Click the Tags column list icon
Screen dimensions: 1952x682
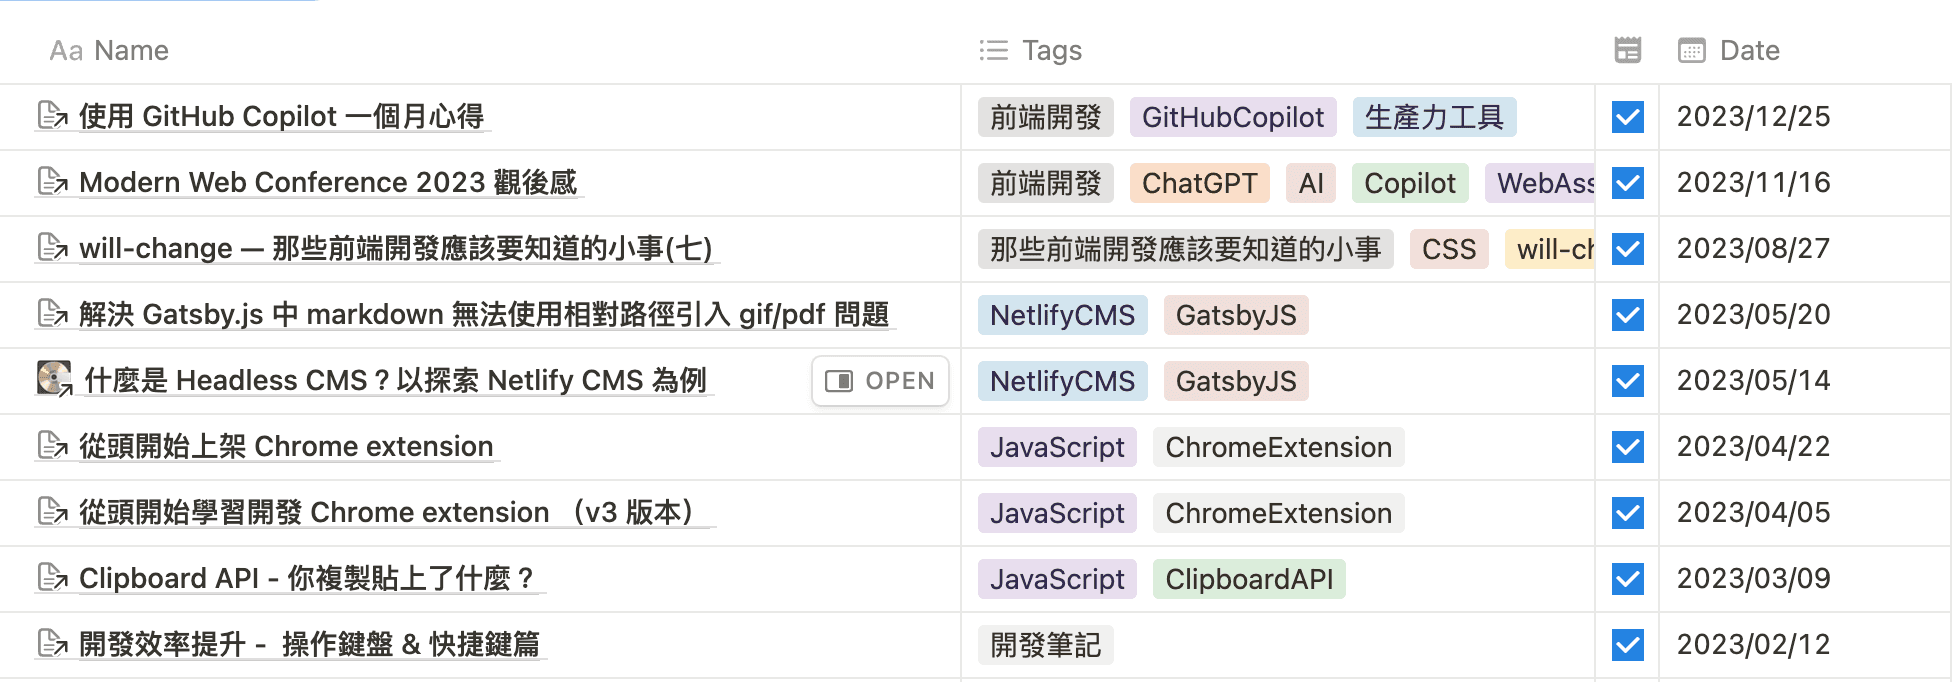pyautogui.click(x=993, y=50)
